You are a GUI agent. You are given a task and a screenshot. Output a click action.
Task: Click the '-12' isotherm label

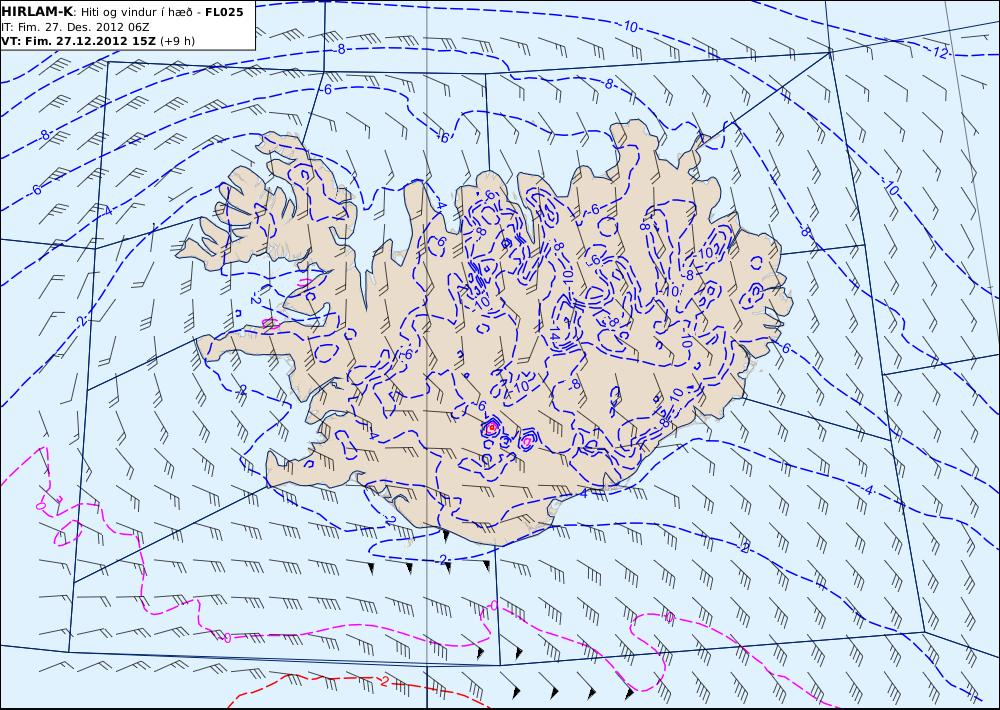click(x=939, y=53)
